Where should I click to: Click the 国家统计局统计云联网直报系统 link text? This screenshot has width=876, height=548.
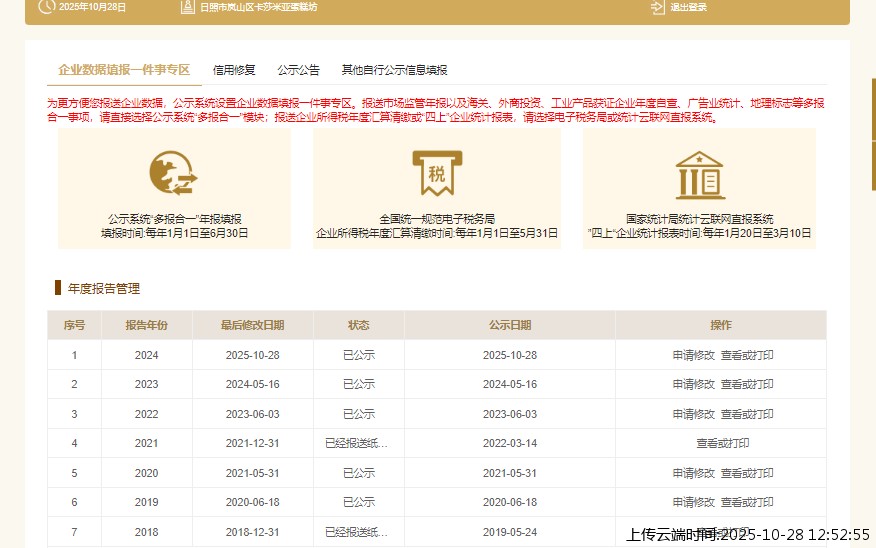(699, 219)
